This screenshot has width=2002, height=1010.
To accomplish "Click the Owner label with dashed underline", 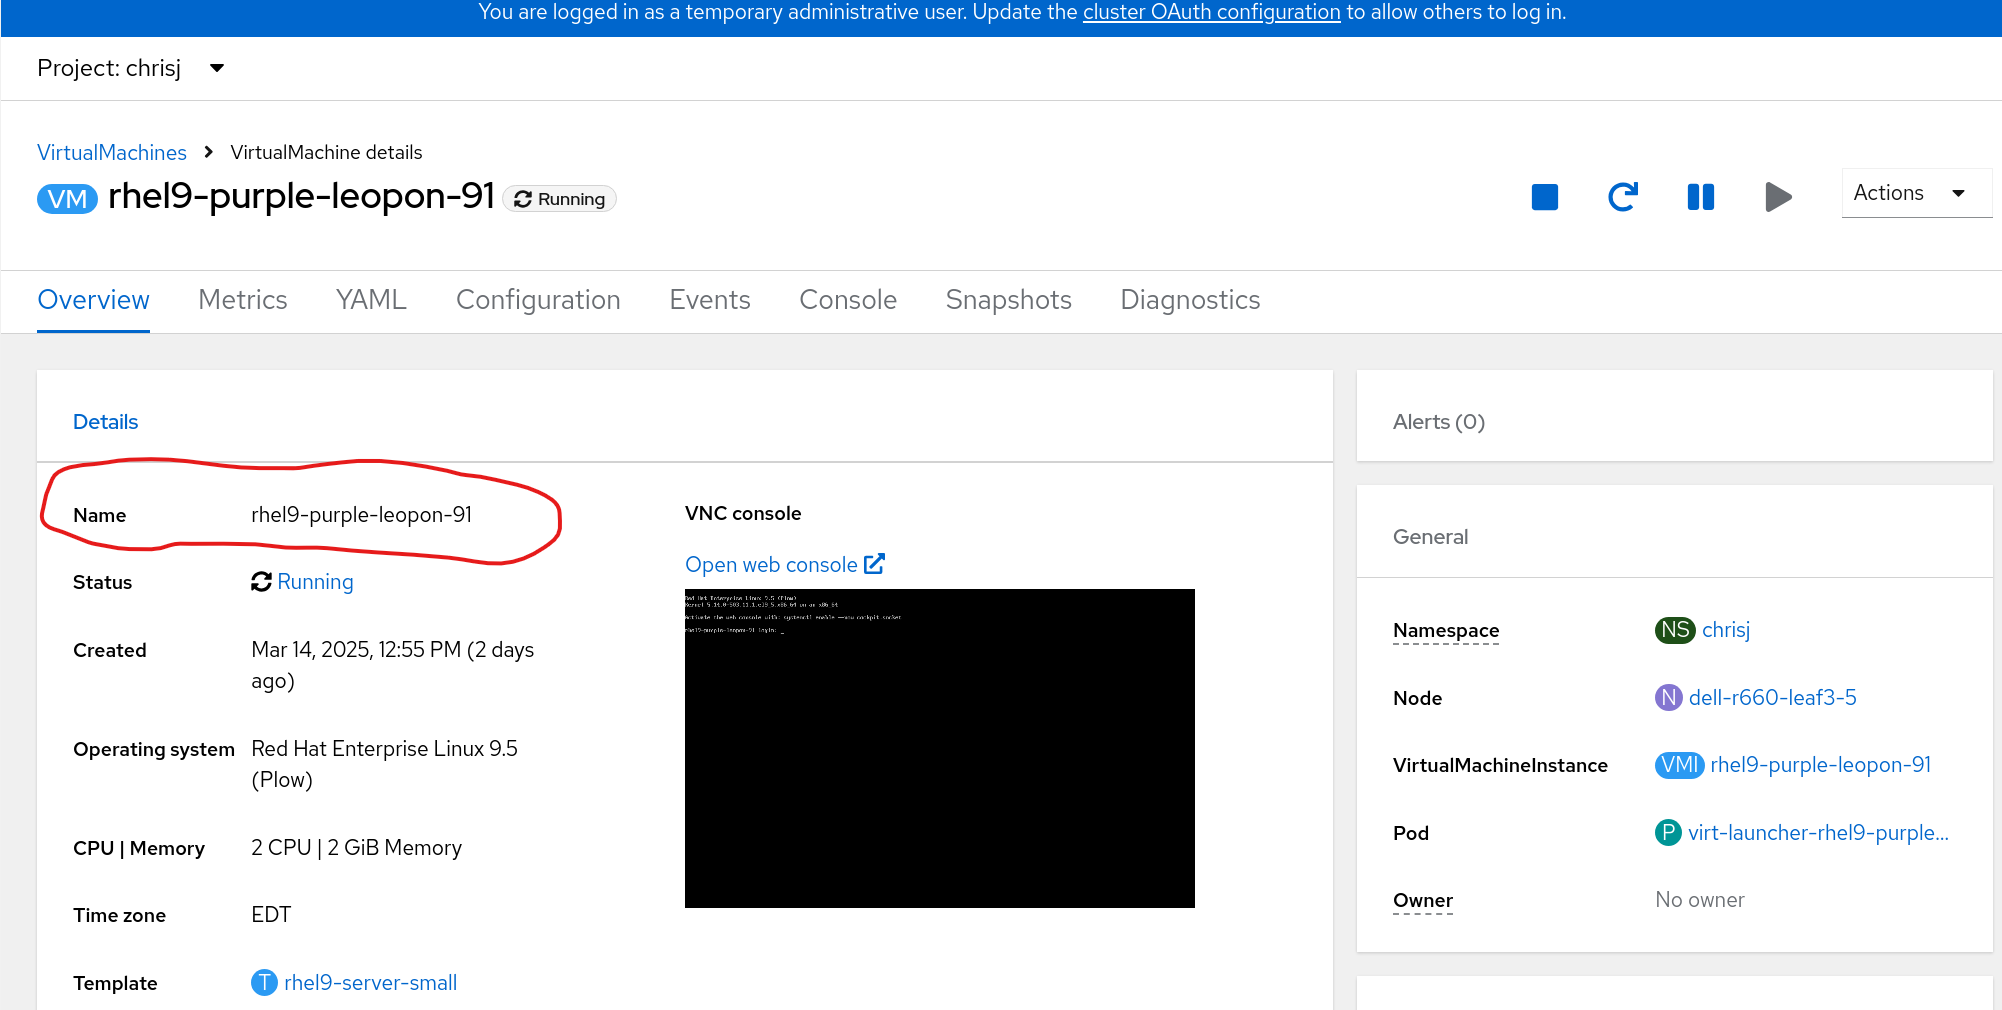I will click(1423, 901).
